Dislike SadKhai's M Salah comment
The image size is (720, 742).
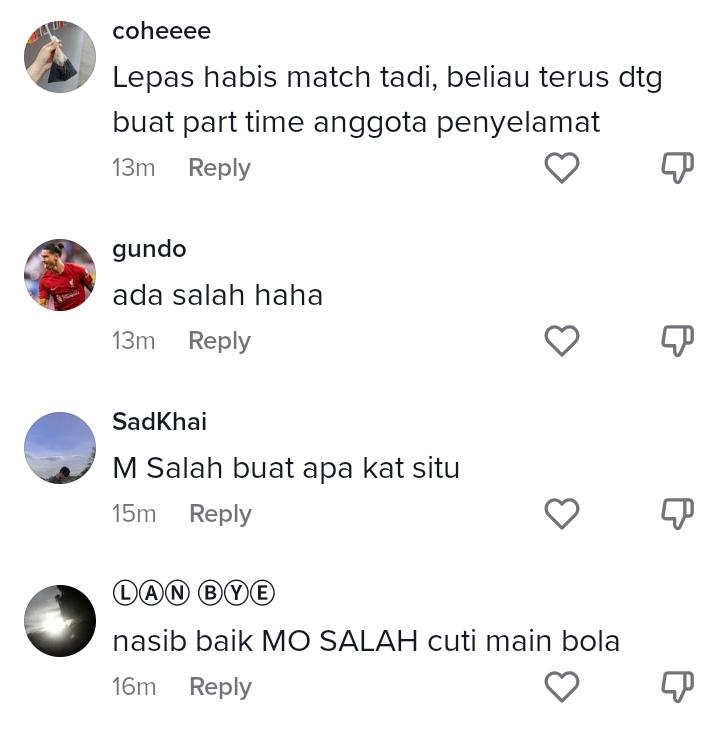tap(677, 513)
